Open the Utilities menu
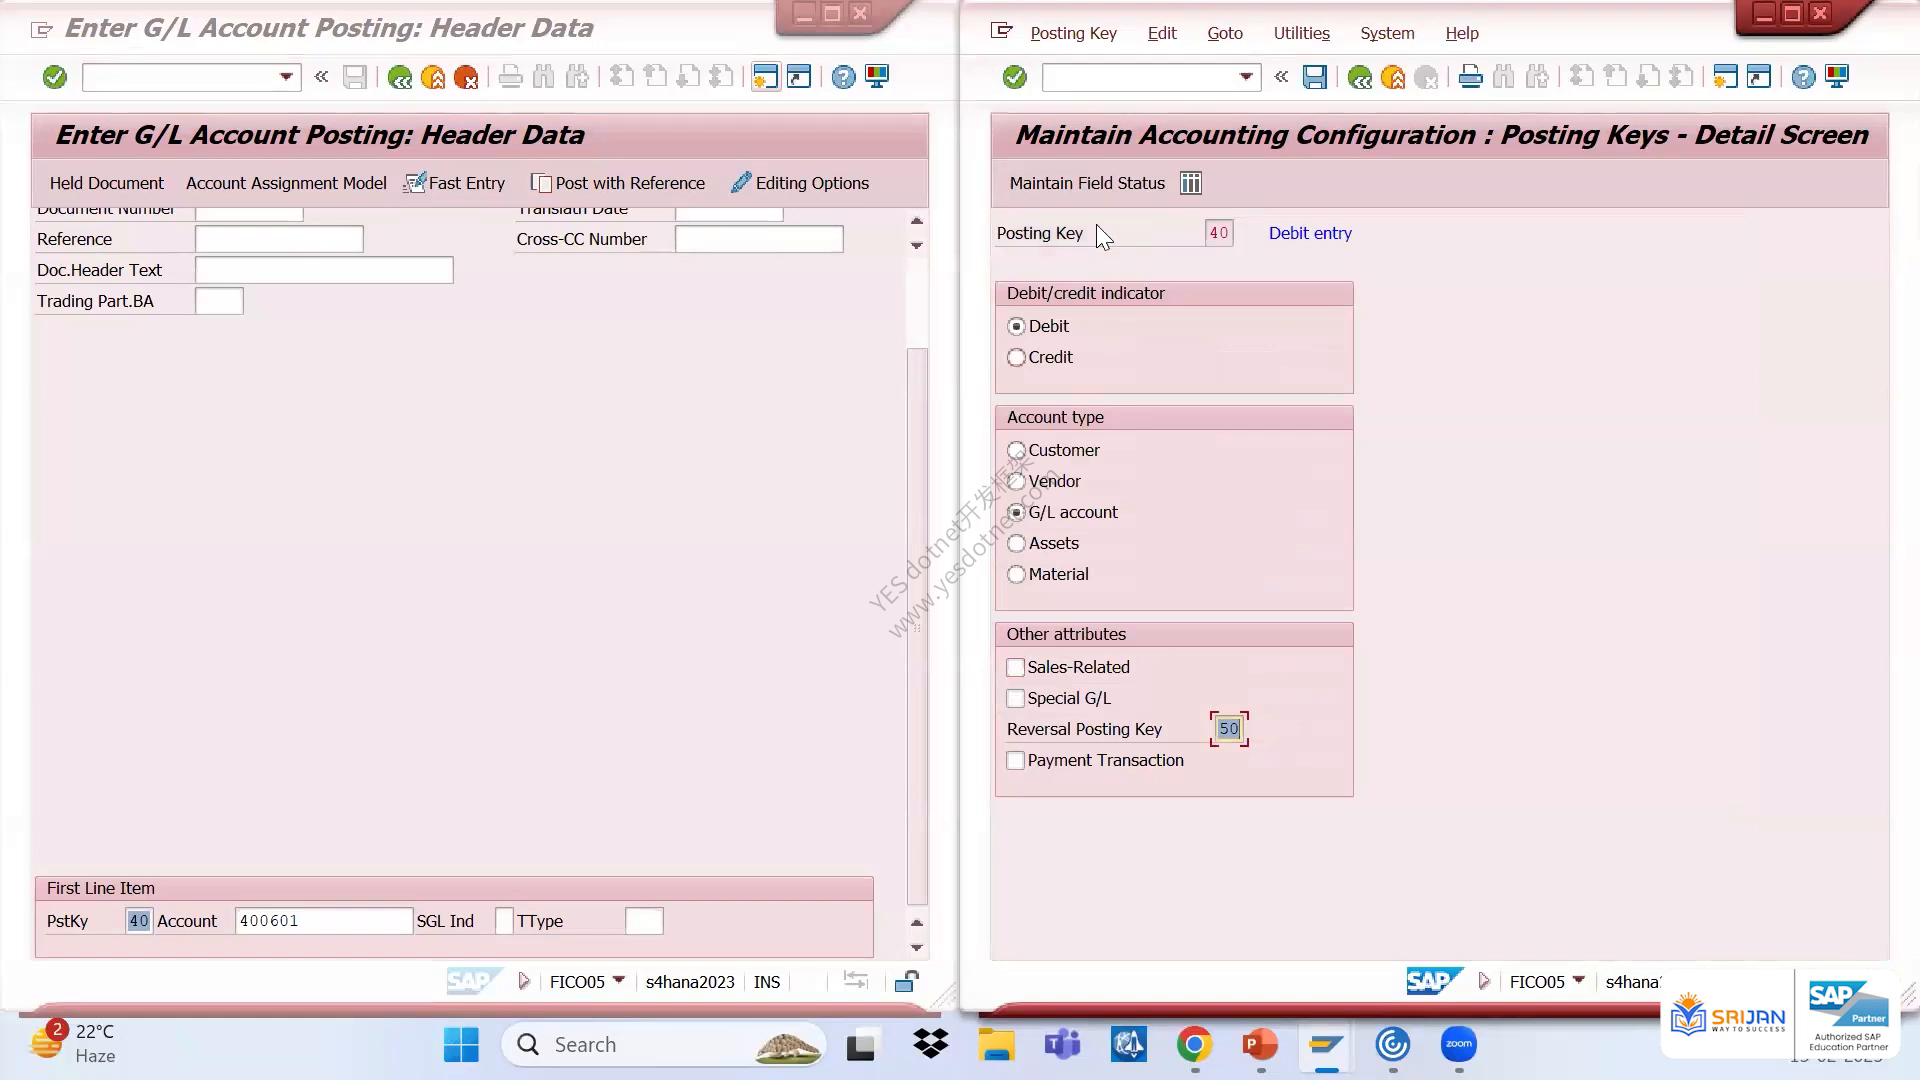Screen dimensions: 1920x1080 [1302, 33]
